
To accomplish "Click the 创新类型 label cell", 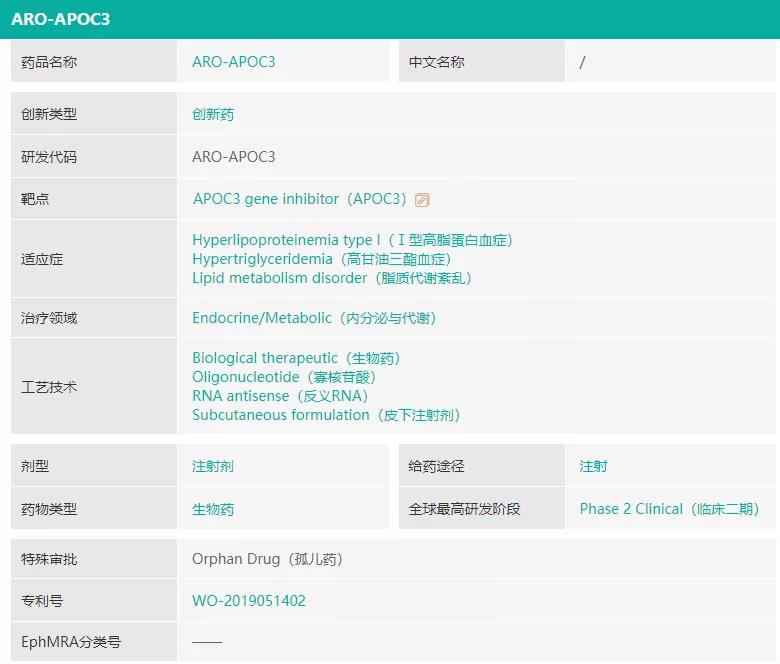I will [x=94, y=114].
